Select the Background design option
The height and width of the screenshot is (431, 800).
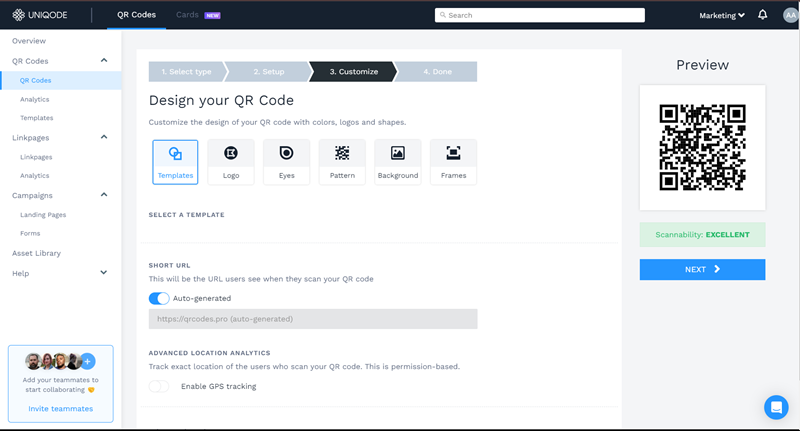pyautogui.click(x=397, y=162)
